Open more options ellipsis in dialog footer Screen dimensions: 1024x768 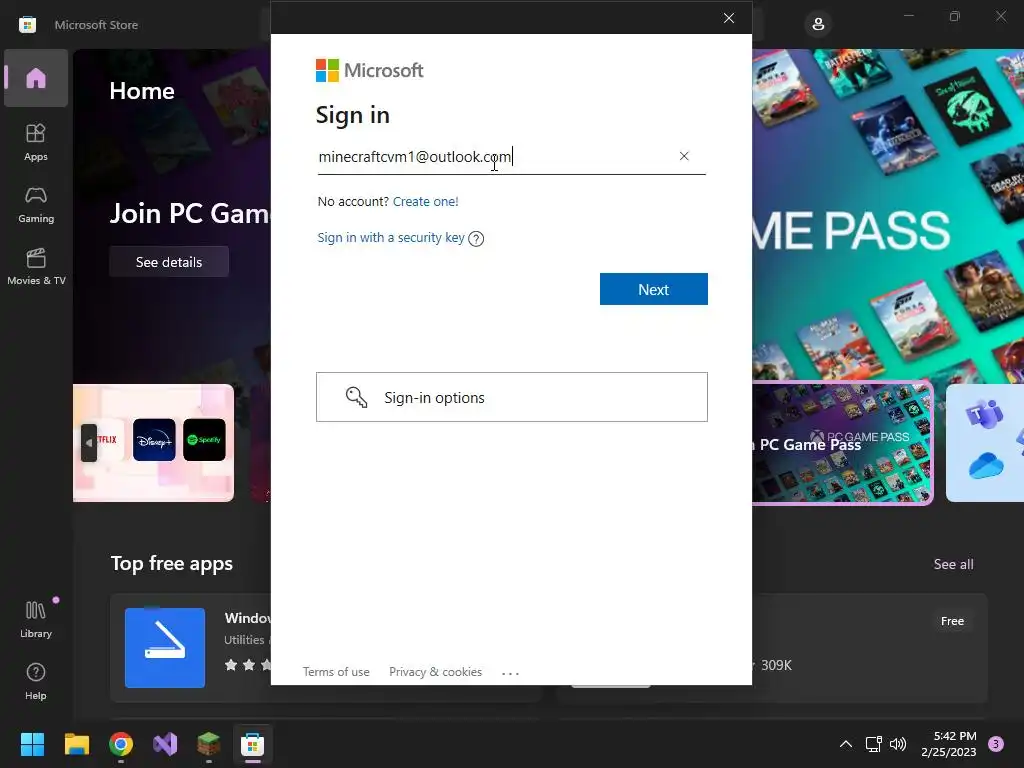click(510, 673)
